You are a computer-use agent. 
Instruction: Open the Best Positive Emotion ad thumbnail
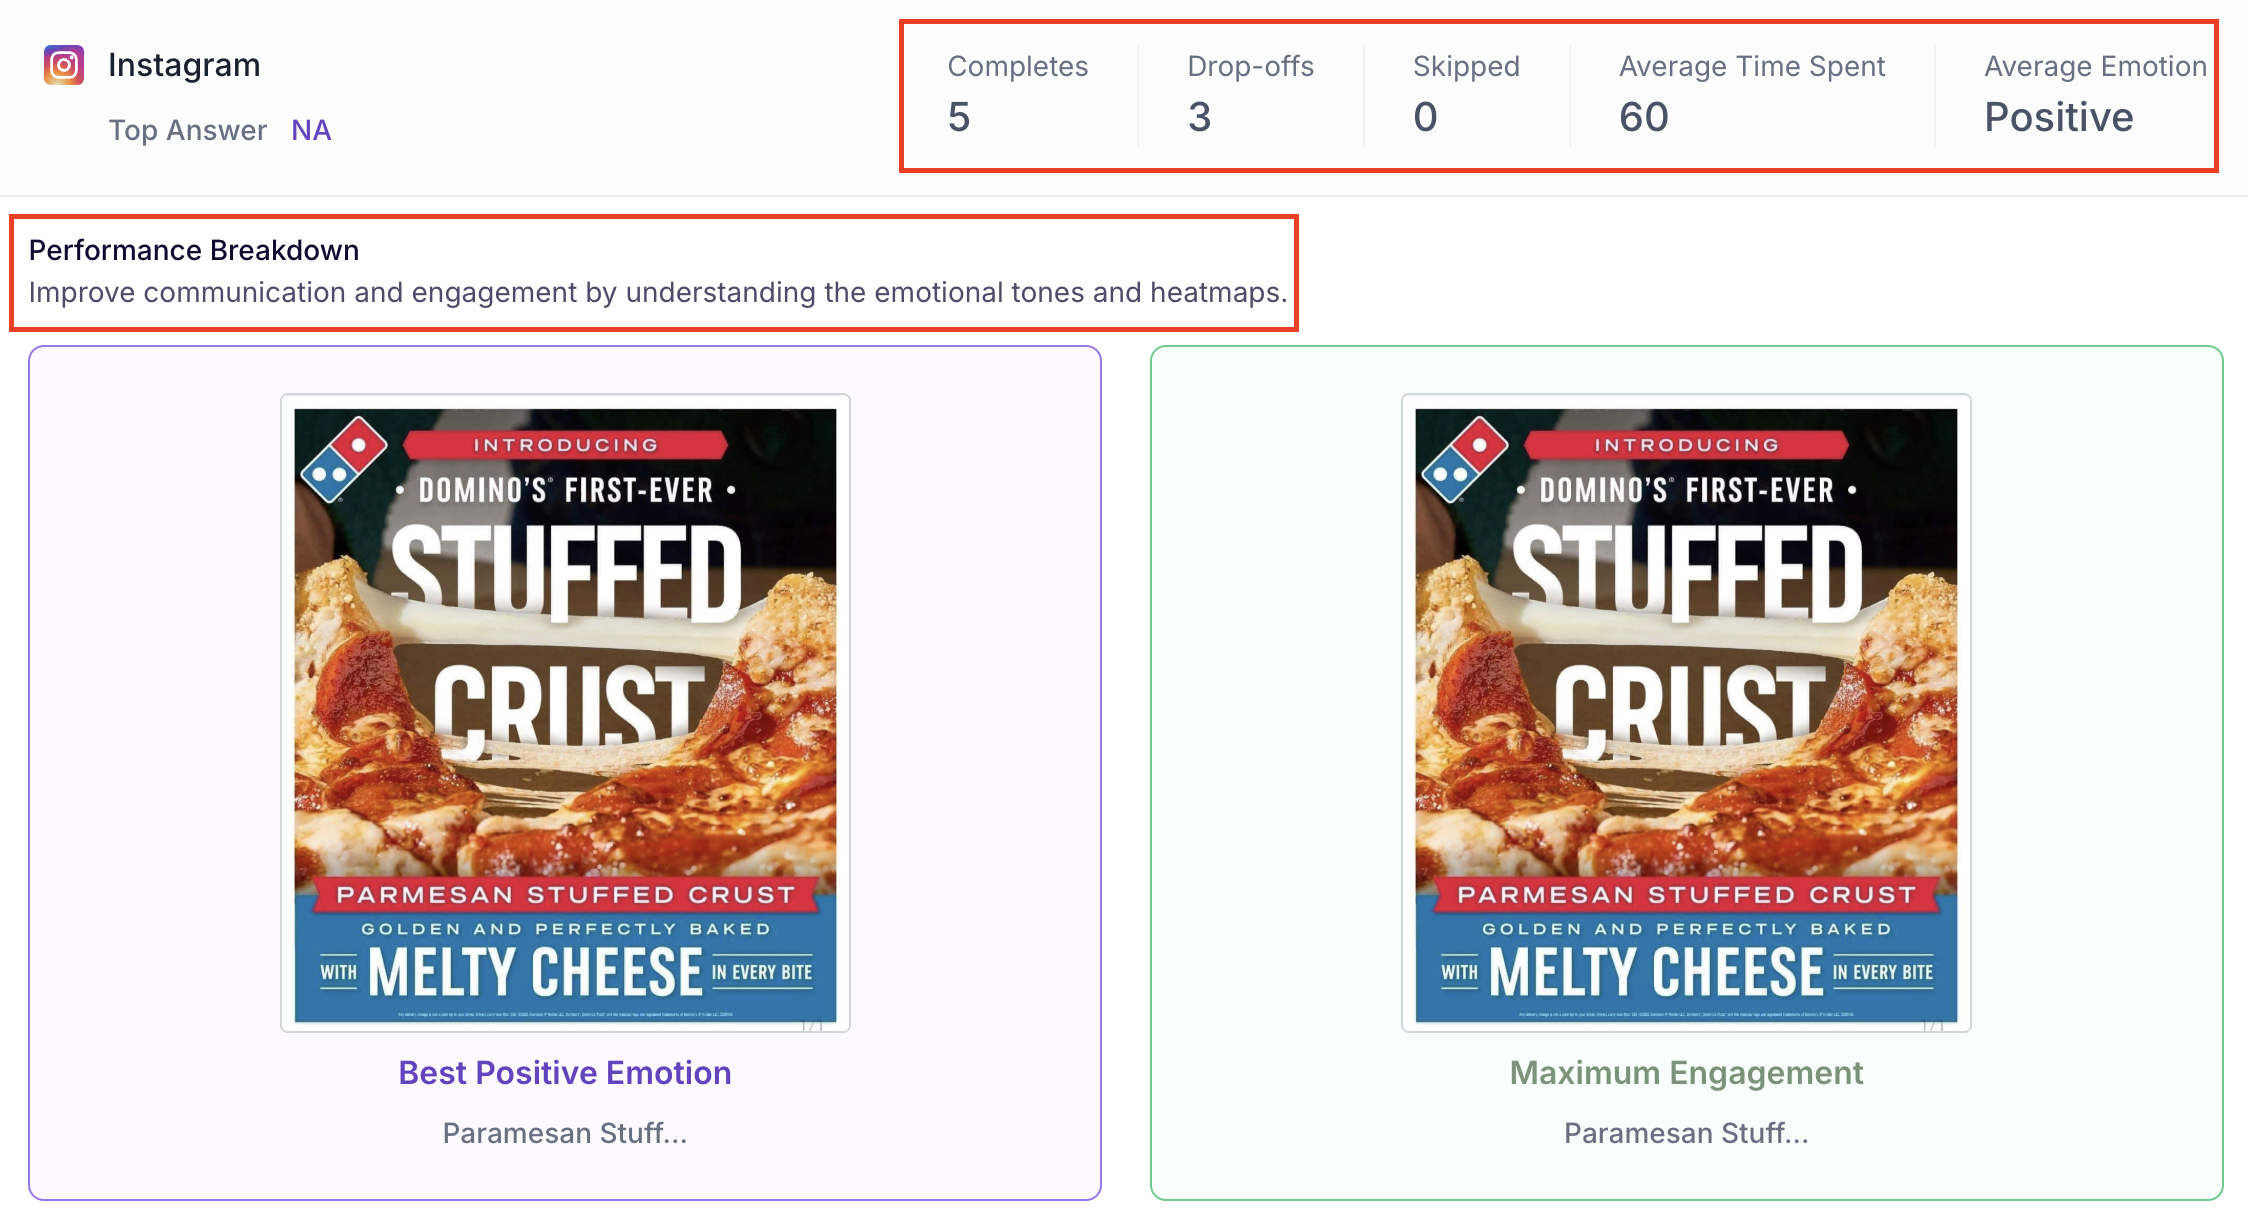565,713
